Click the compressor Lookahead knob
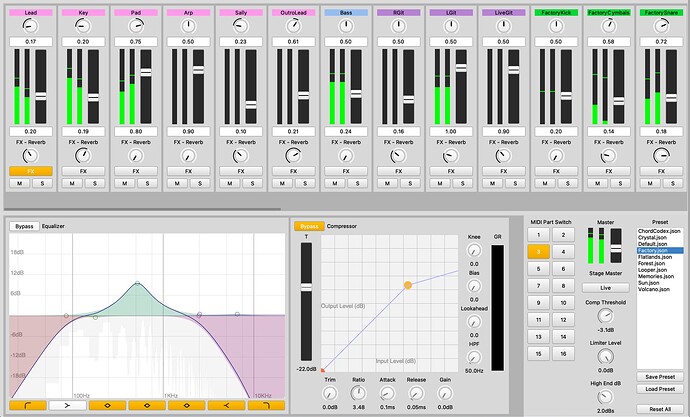 (474, 322)
